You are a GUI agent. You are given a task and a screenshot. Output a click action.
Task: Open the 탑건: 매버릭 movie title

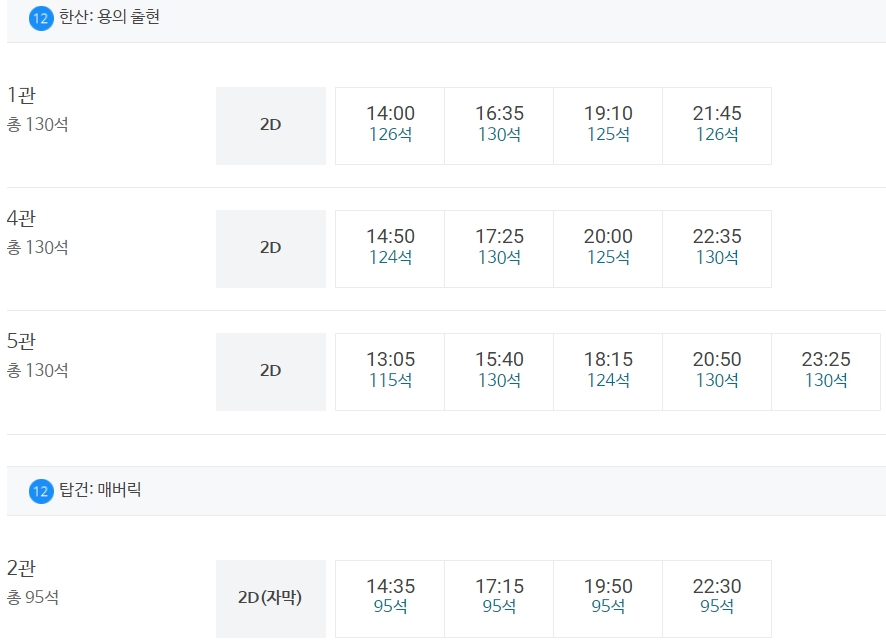tap(100, 489)
